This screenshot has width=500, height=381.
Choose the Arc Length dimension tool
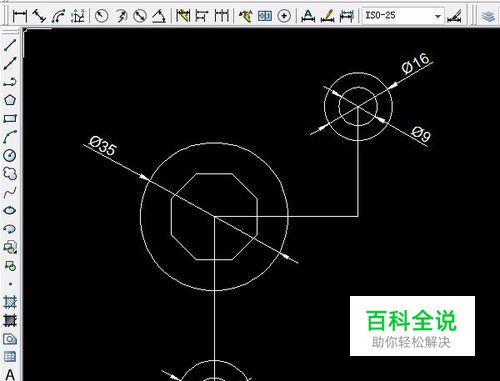point(58,16)
